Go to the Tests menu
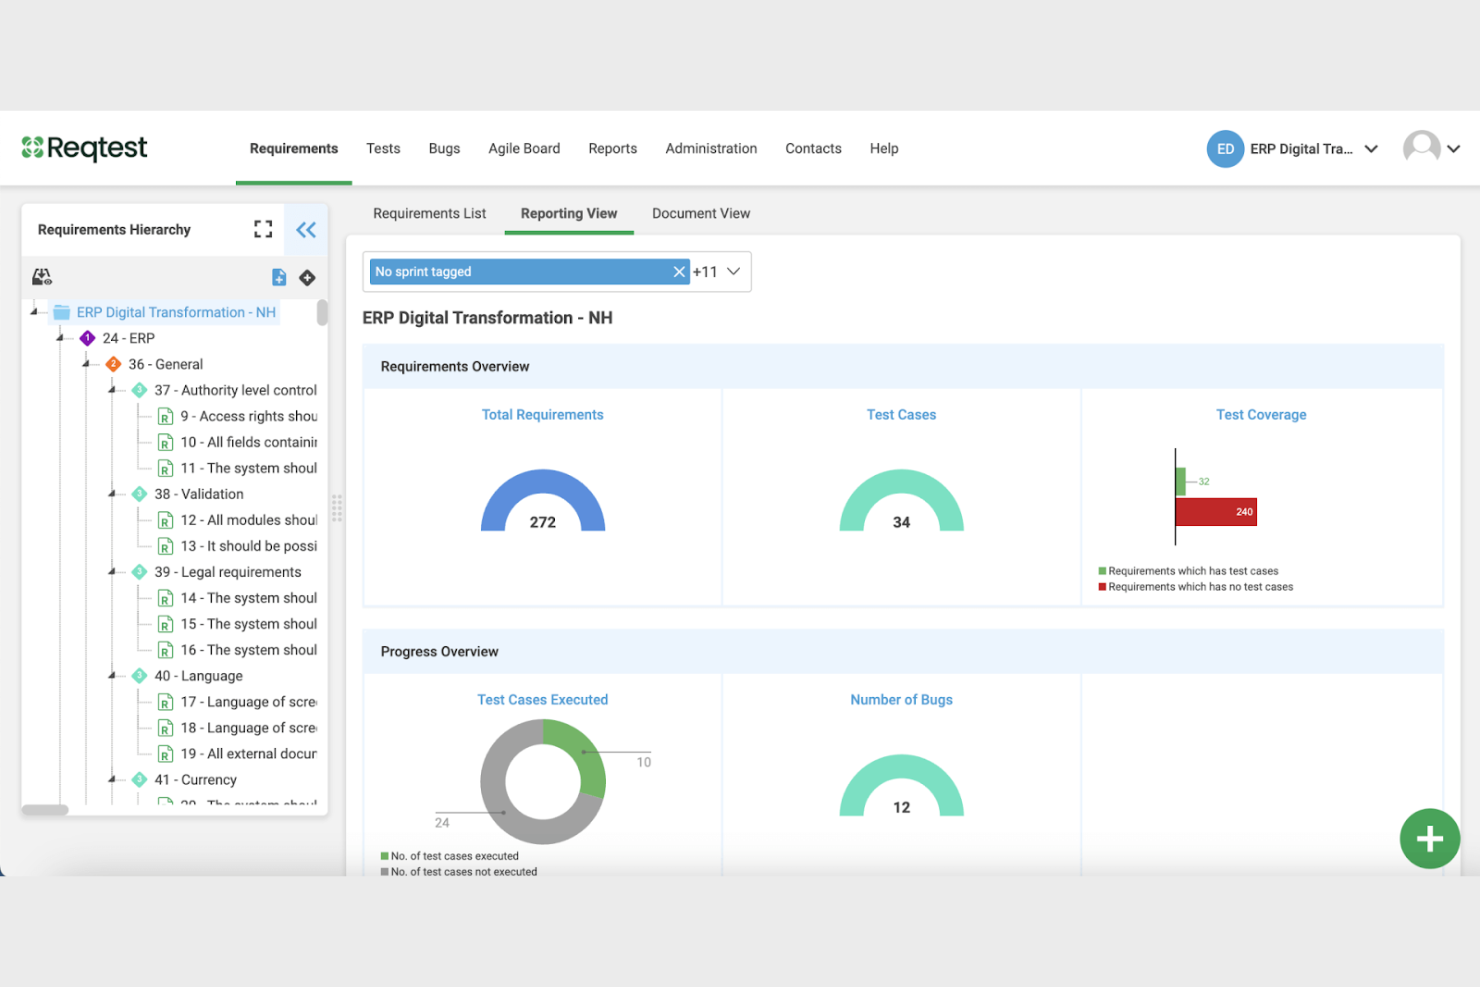1480x987 pixels. 383,149
